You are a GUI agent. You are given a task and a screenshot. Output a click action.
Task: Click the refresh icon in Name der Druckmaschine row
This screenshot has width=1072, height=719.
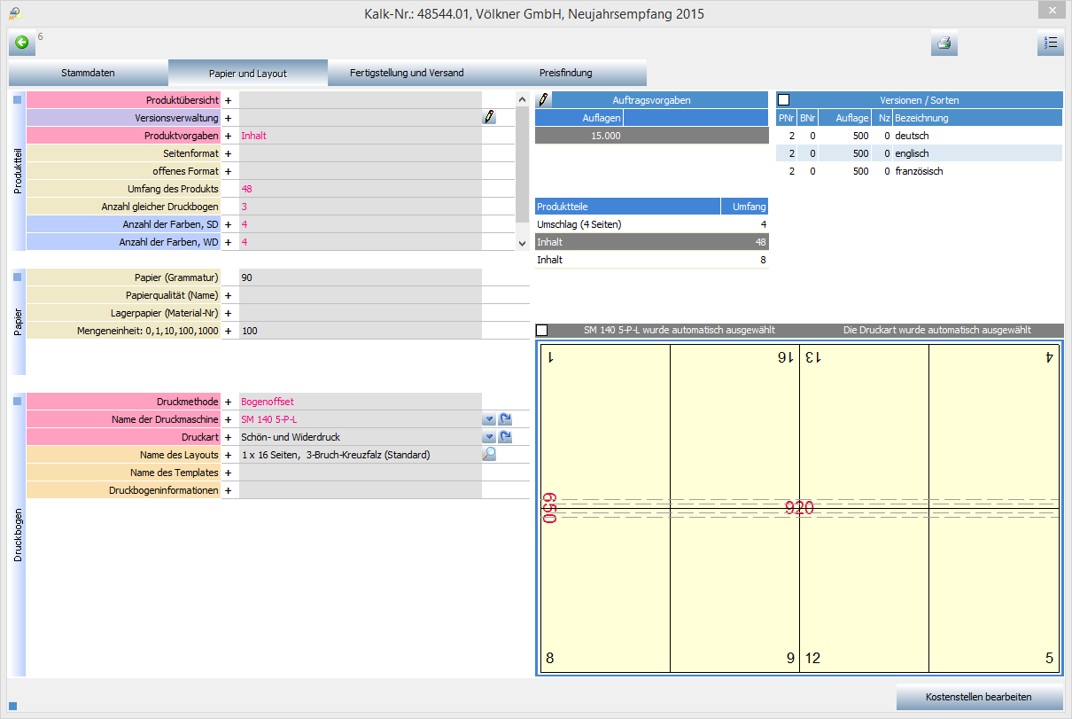click(x=506, y=420)
